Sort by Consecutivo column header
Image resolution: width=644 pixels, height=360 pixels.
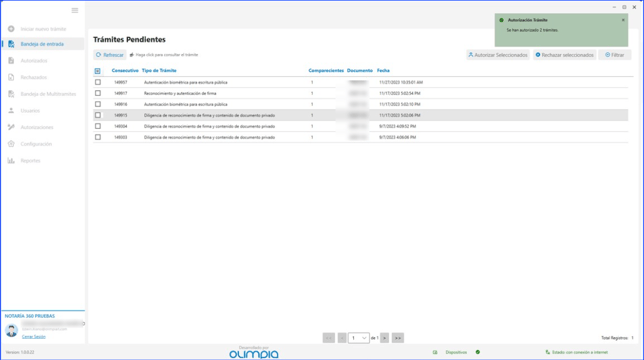click(x=125, y=71)
